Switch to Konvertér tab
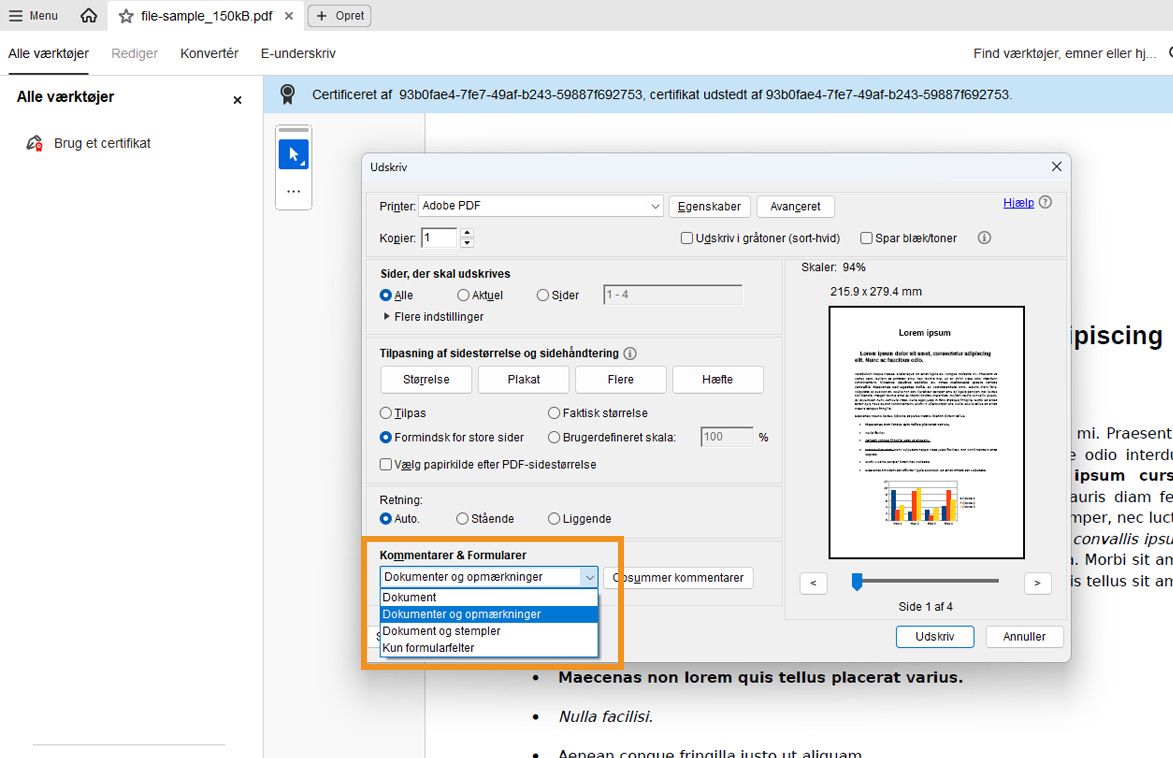The width and height of the screenshot is (1173, 758). pos(209,53)
